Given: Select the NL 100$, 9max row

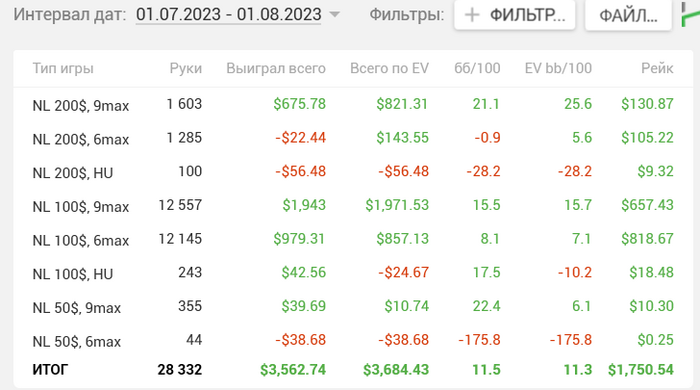Looking at the screenshot, I should [353, 206].
